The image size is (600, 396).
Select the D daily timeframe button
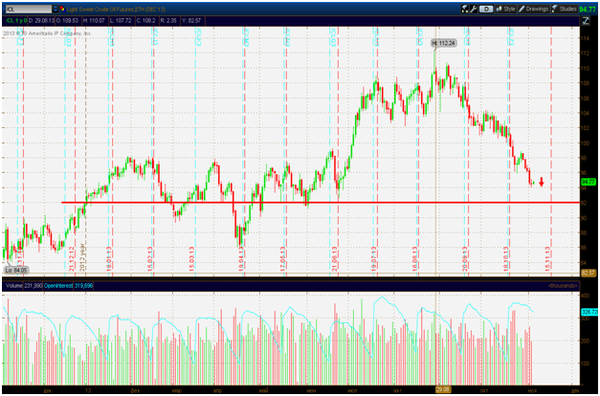(x=486, y=9)
